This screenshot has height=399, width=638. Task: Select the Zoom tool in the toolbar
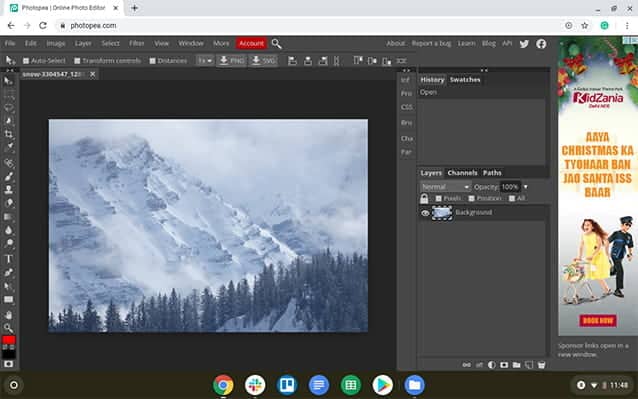pyautogui.click(x=9, y=328)
